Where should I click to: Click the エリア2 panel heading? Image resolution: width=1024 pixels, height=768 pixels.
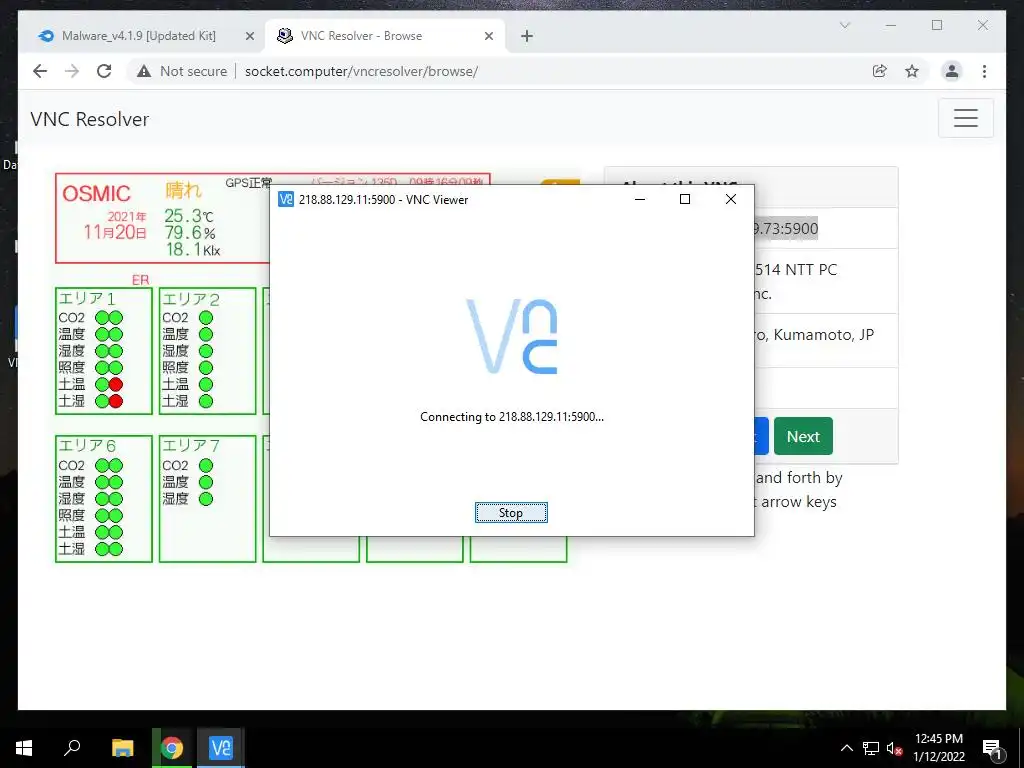(191, 299)
